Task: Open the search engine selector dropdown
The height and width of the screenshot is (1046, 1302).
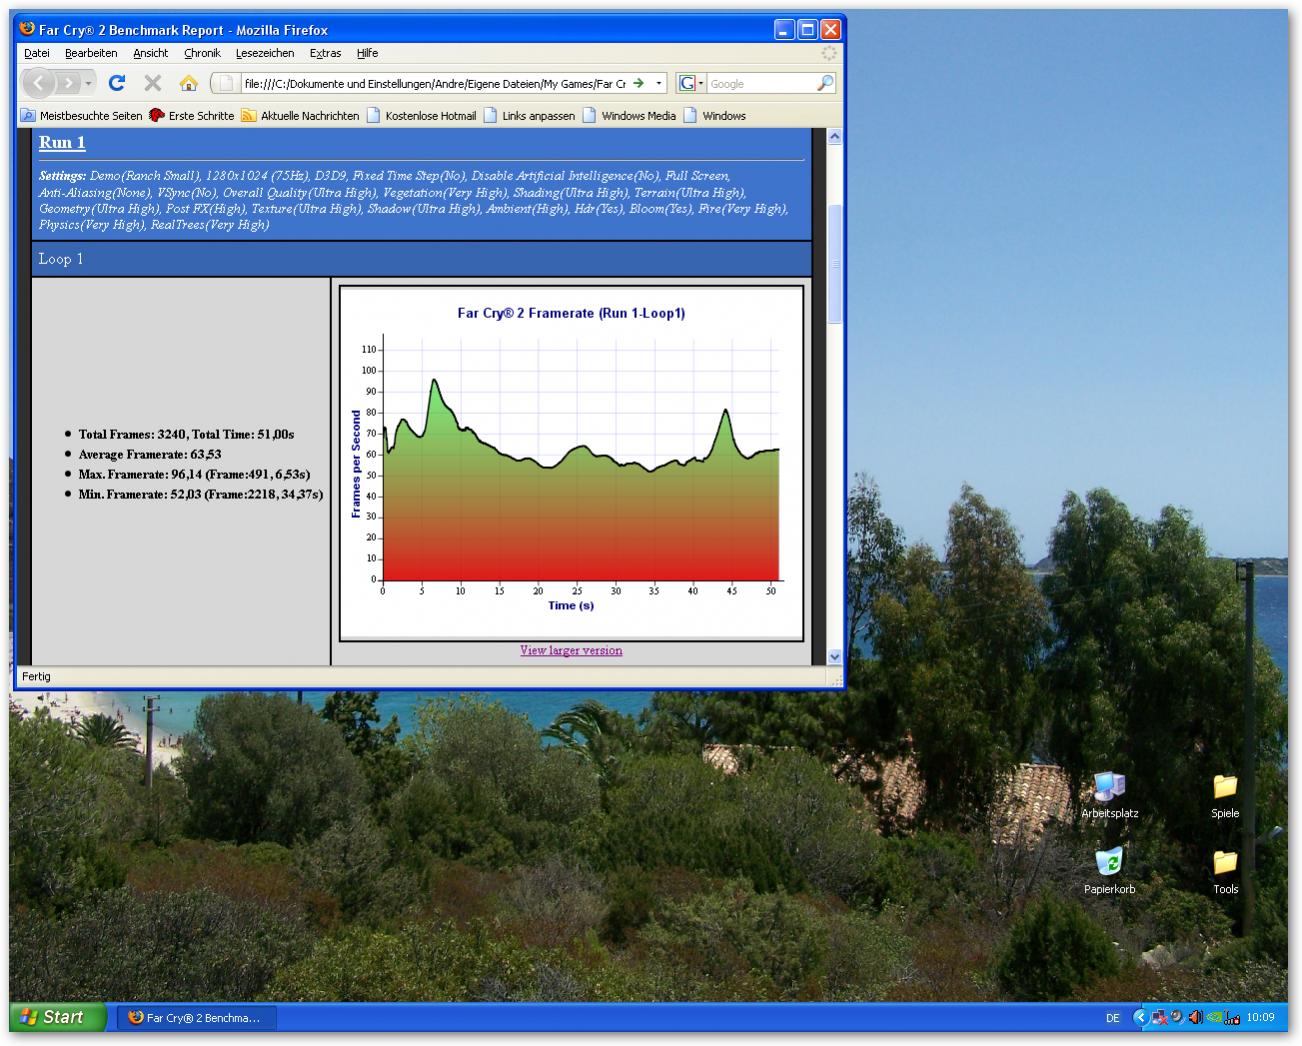Action: [x=691, y=83]
